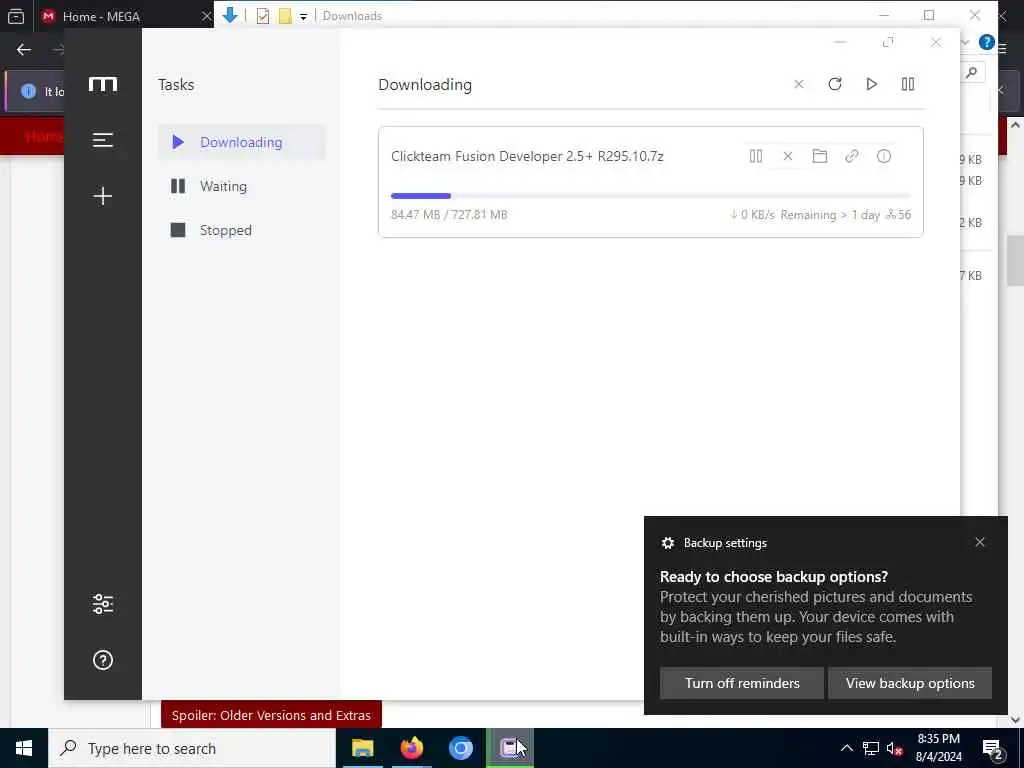Copy link of Clickteam Fusion task

point(852,156)
